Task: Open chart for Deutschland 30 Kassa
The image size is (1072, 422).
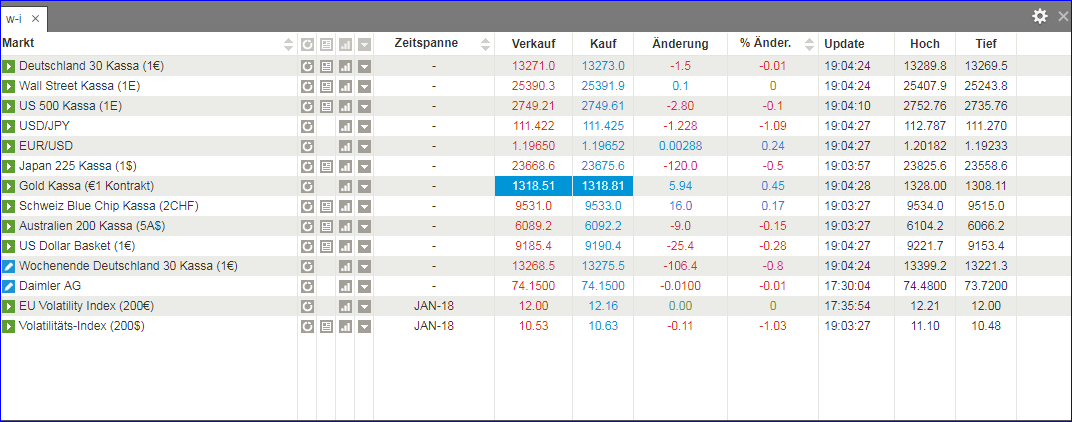Action: pos(345,66)
